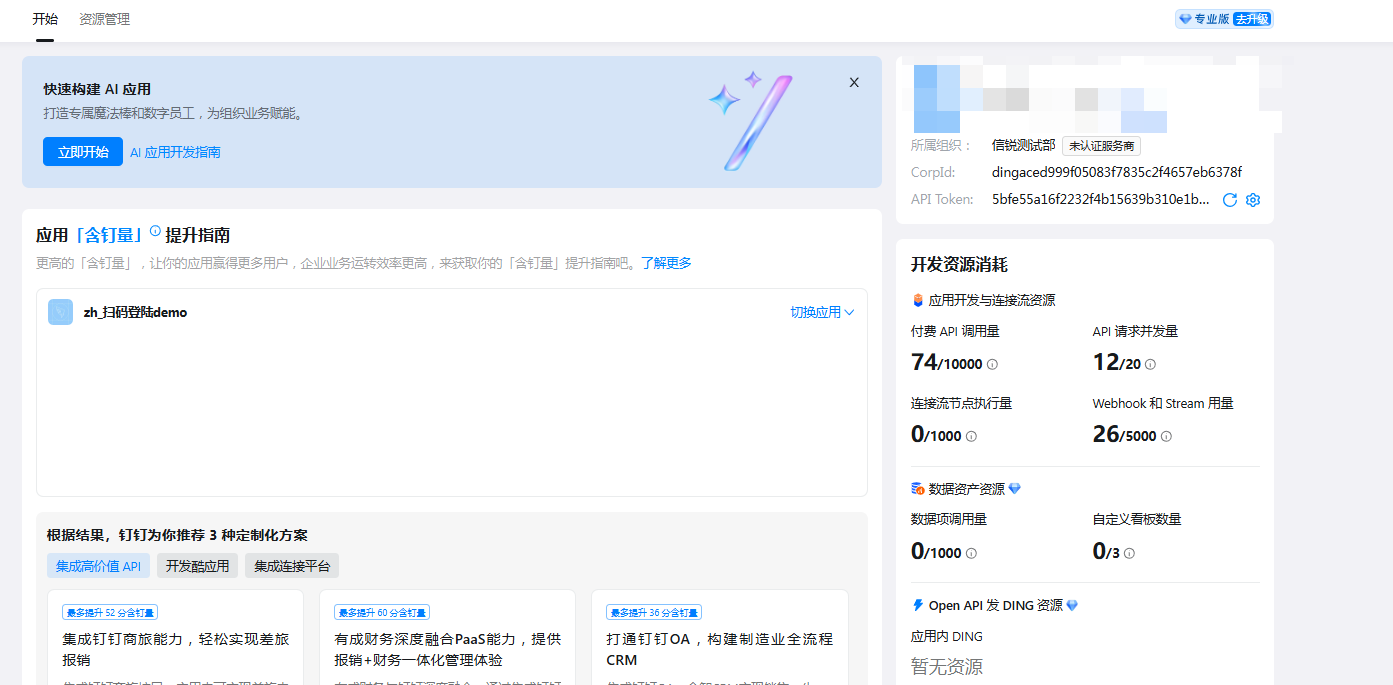Click info icon beside 数据项调用量 0/1000
The width and height of the screenshot is (1393, 685).
[x=971, y=553]
